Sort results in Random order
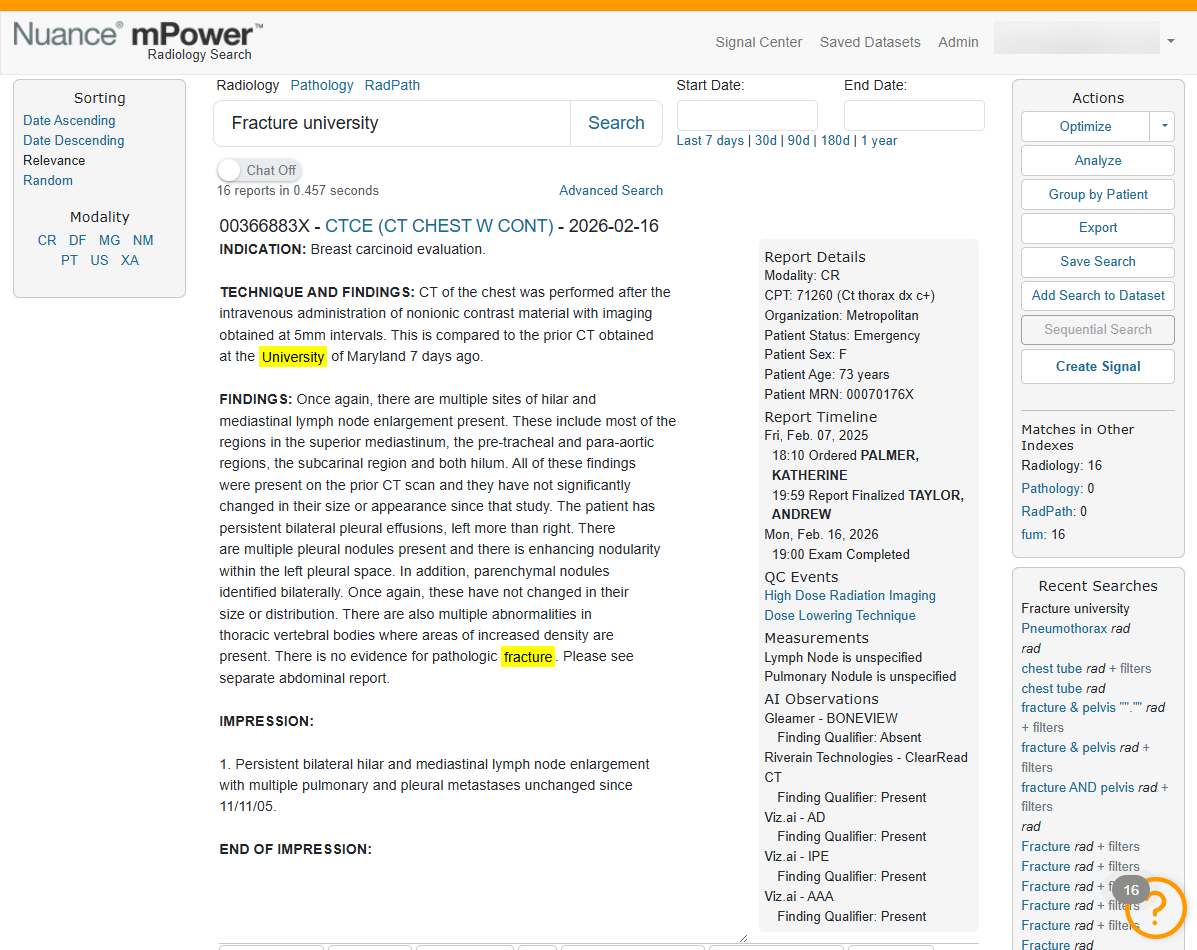 pos(48,180)
